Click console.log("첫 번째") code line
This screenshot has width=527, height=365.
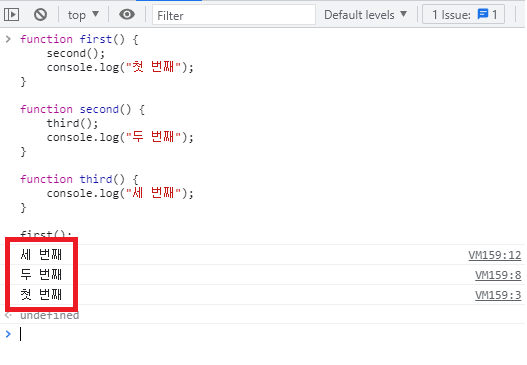pyautogui.click(x=120, y=67)
